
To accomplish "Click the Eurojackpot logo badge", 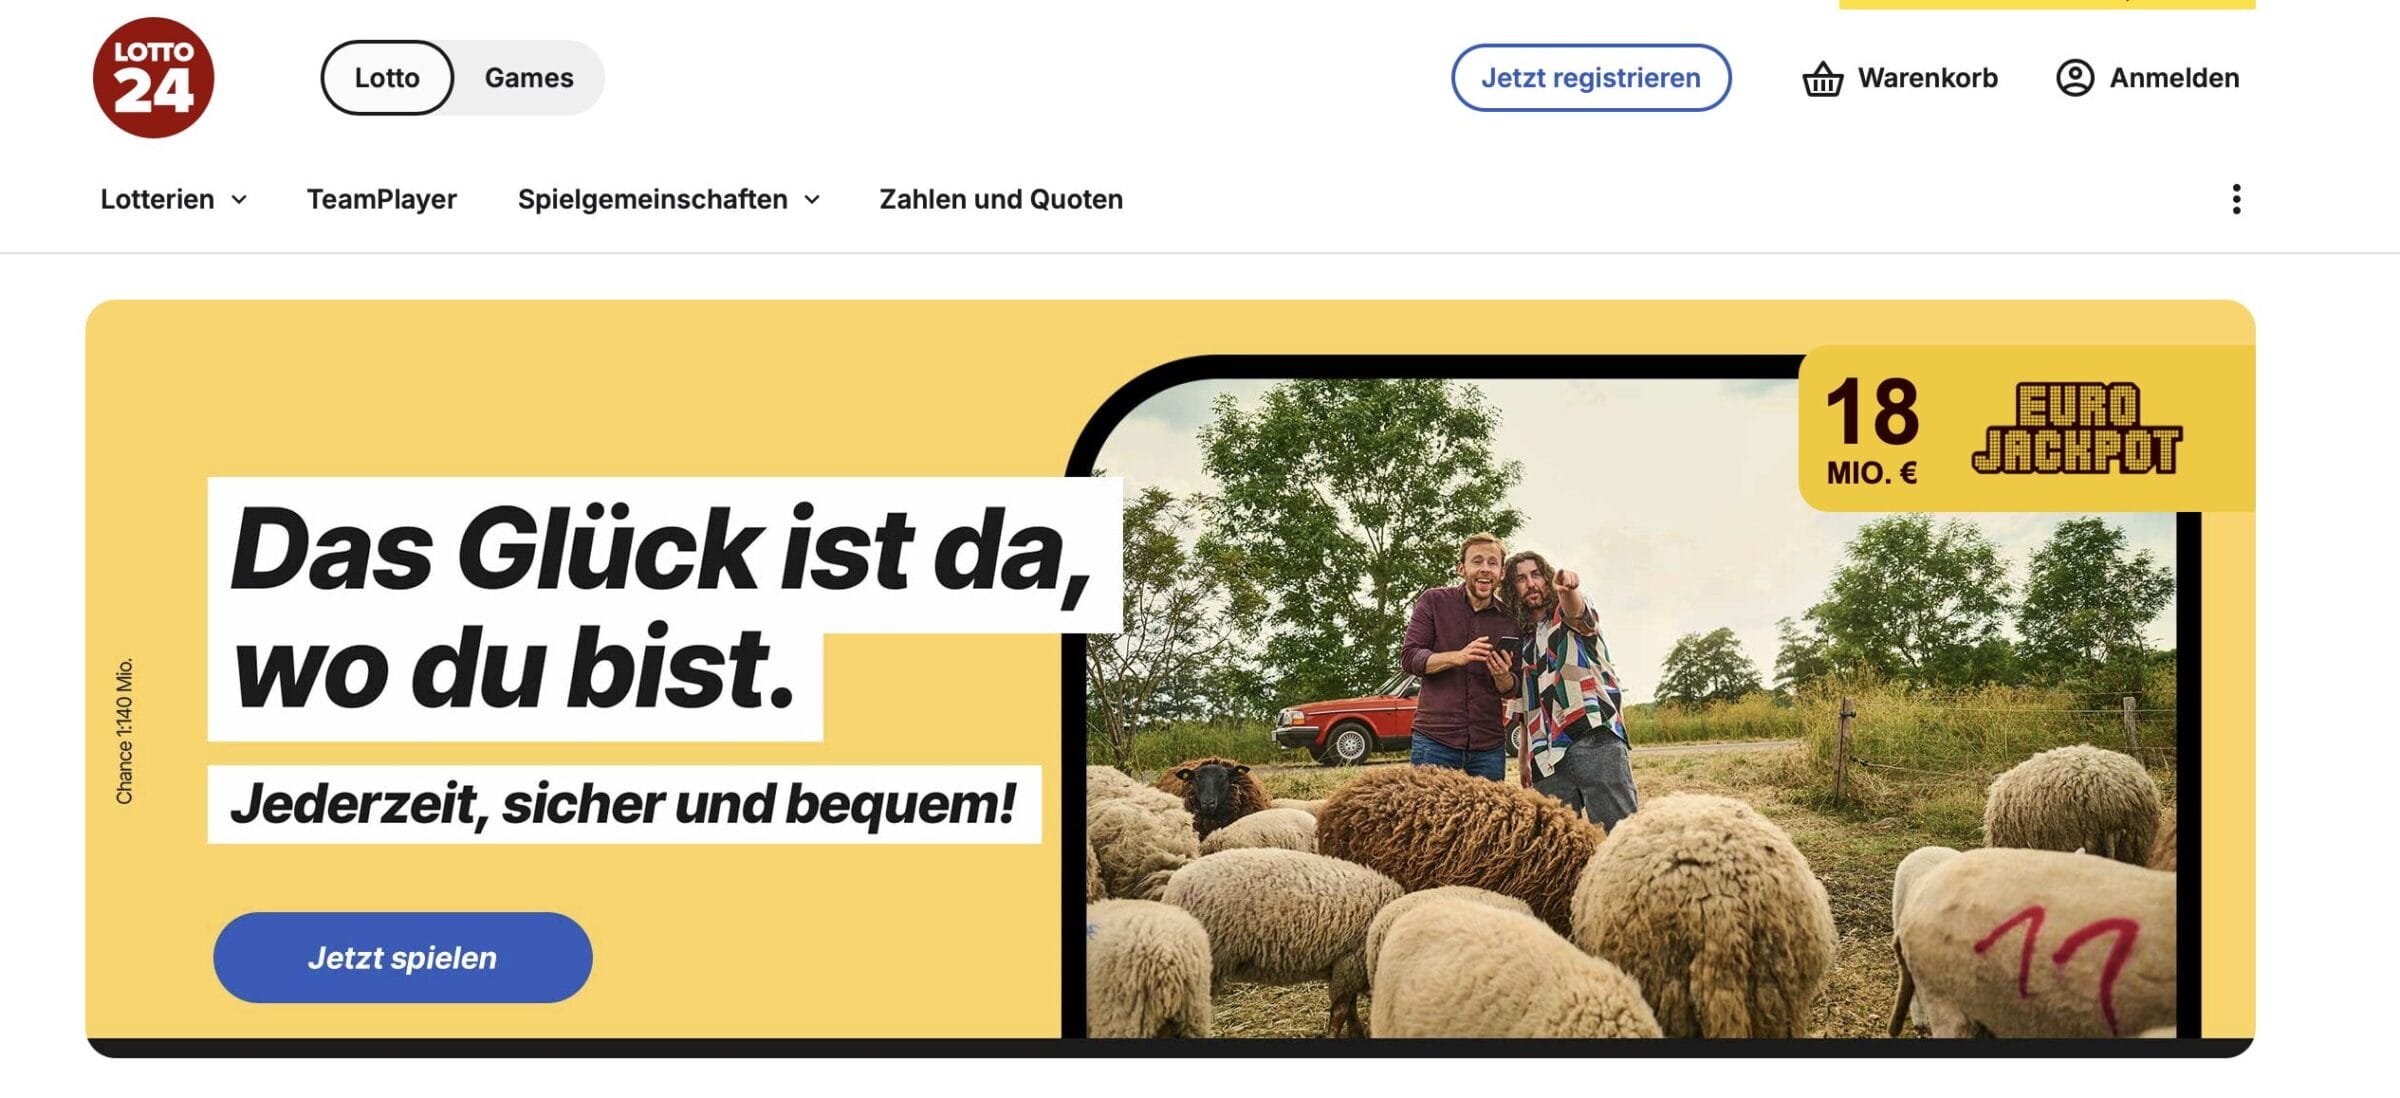I will pos(2077,428).
